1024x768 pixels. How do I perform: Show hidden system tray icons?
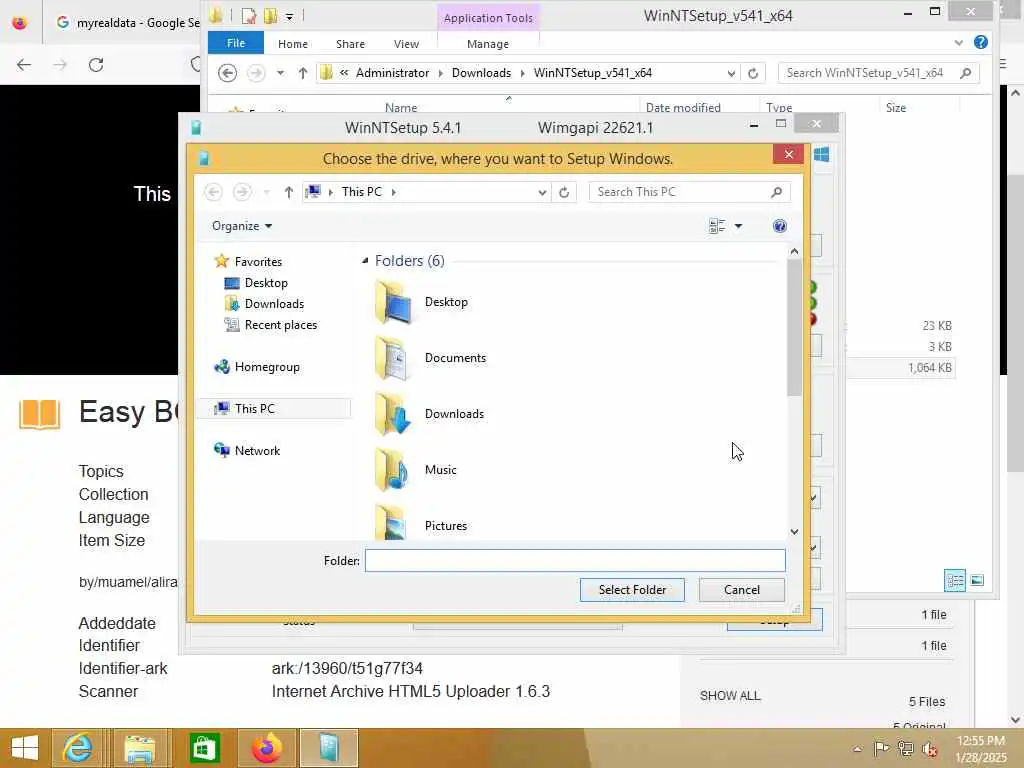[857, 749]
